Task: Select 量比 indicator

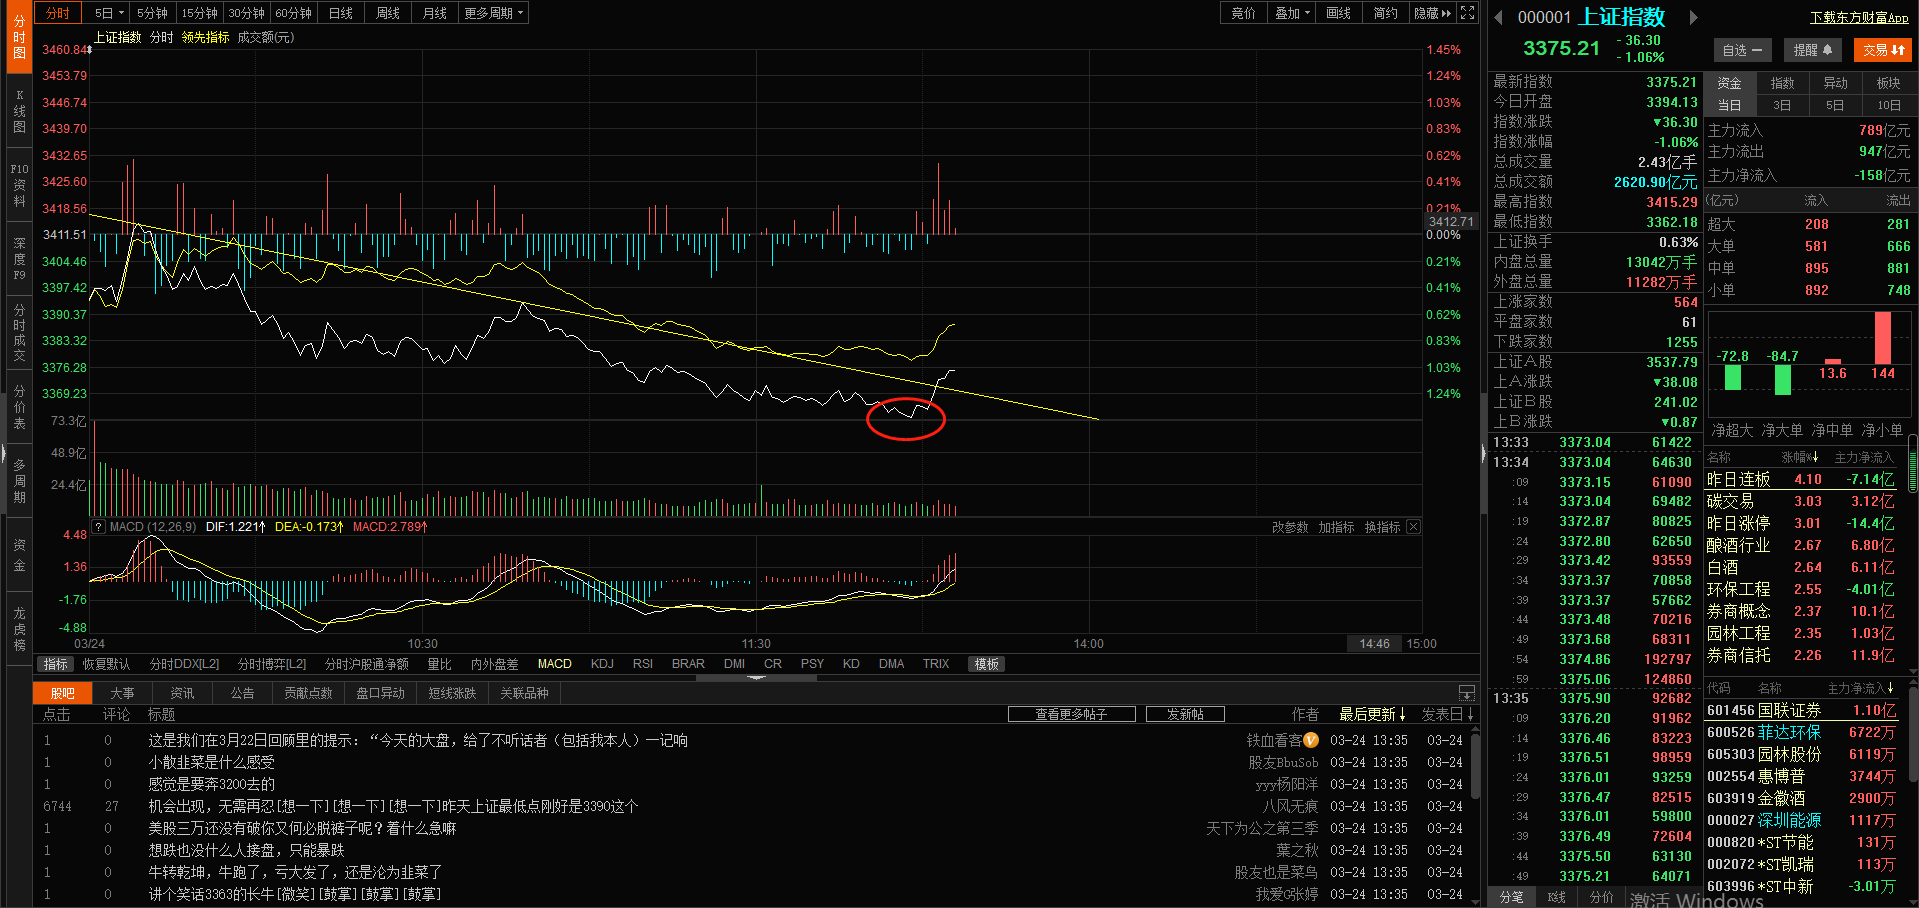Action: pyautogui.click(x=439, y=664)
